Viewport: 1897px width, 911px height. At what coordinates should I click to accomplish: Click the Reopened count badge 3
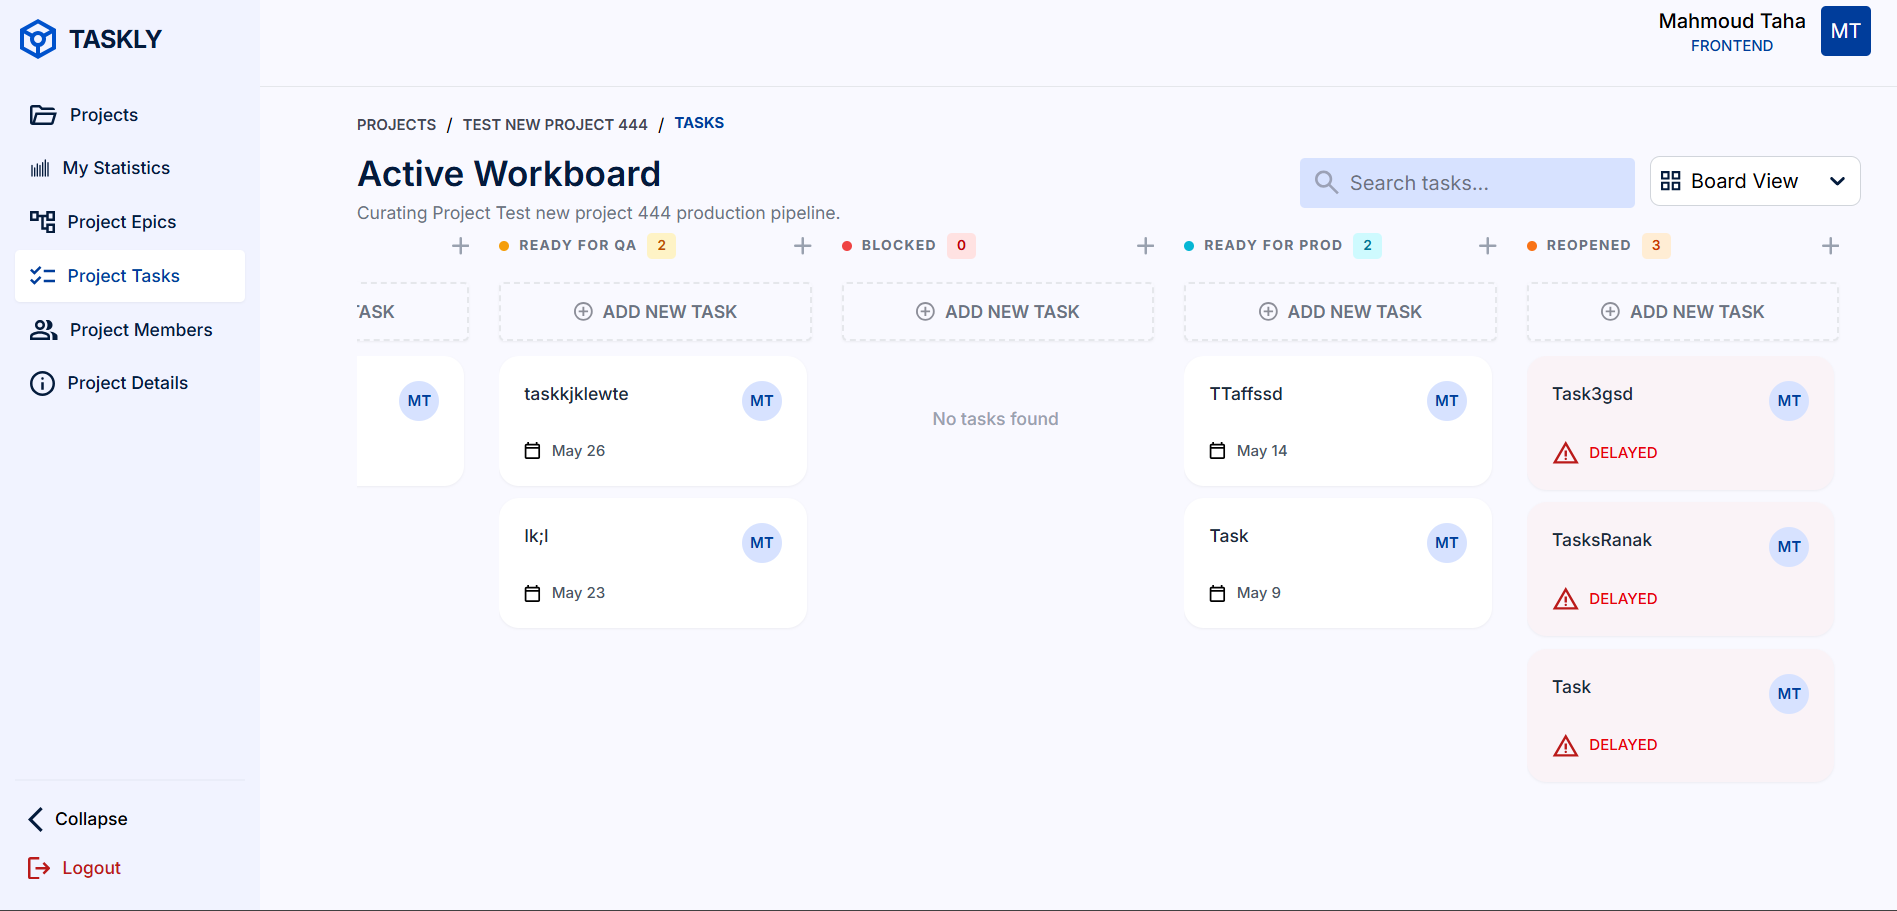[1656, 245]
